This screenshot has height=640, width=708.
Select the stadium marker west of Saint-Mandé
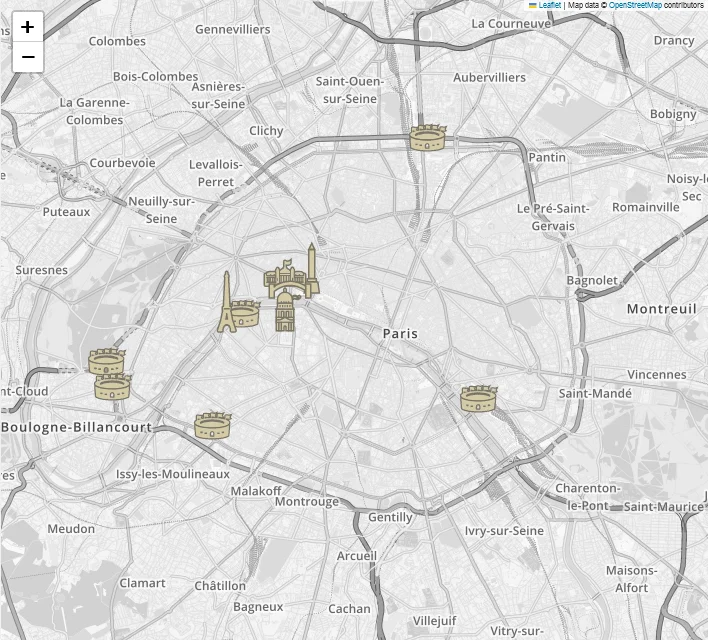coord(478,399)
